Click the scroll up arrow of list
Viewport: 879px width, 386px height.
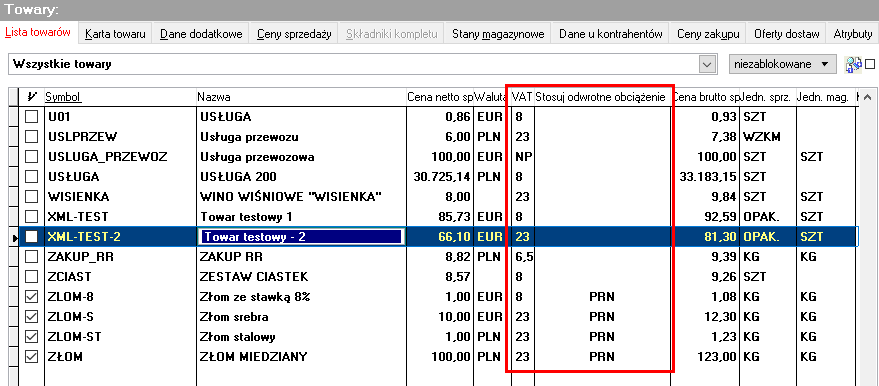[868, 97]
